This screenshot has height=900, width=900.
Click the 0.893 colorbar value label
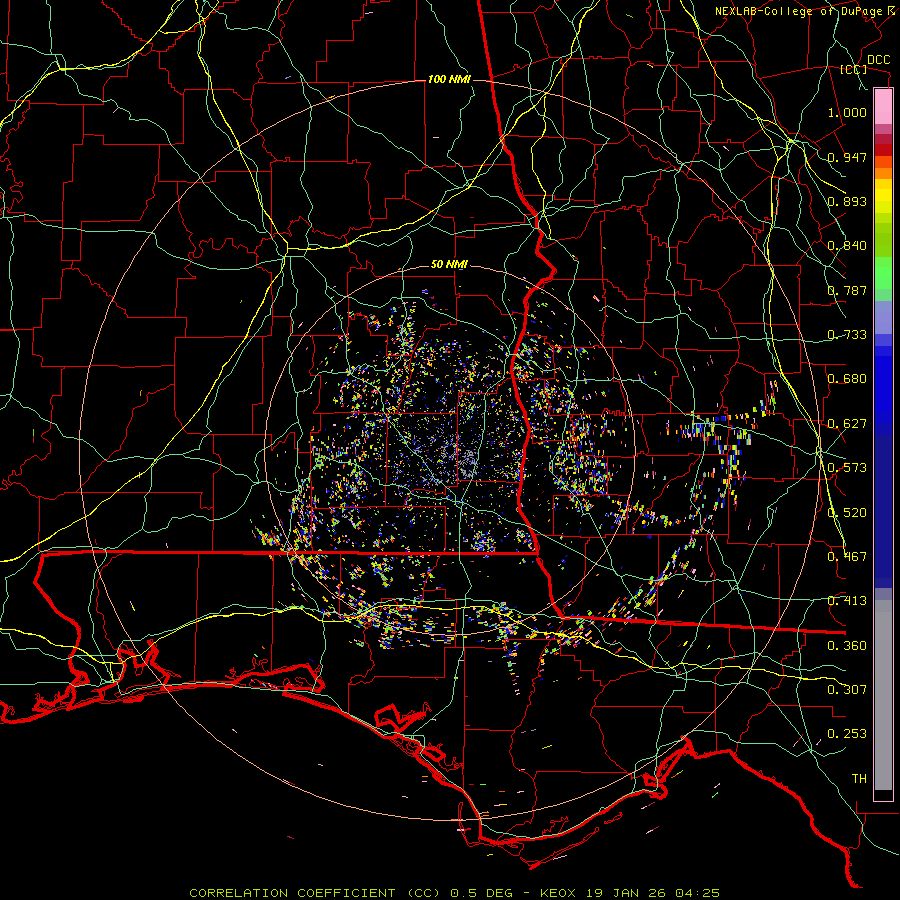847,201
